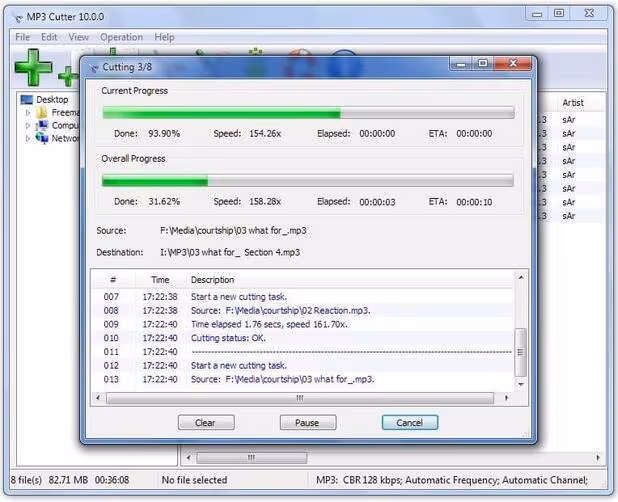Select log row 011 dashed separator line
618x502 pixels.
(302, 352)
